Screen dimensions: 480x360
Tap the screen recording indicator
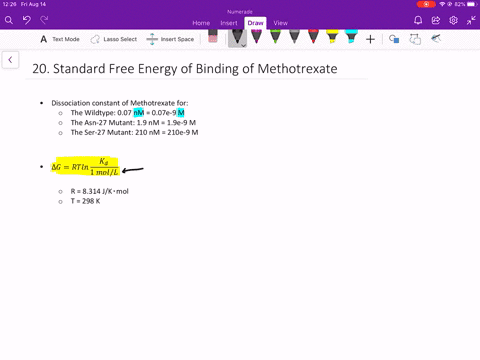(x=426, y=4)
